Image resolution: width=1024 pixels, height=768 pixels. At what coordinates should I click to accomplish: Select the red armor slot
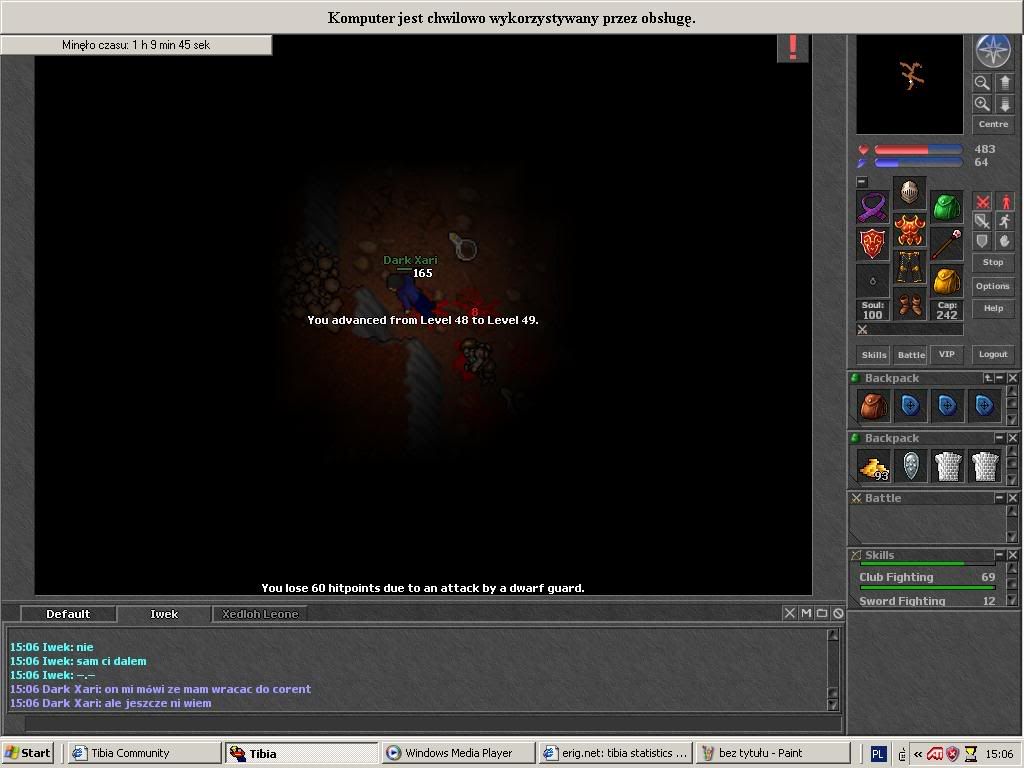909,229
